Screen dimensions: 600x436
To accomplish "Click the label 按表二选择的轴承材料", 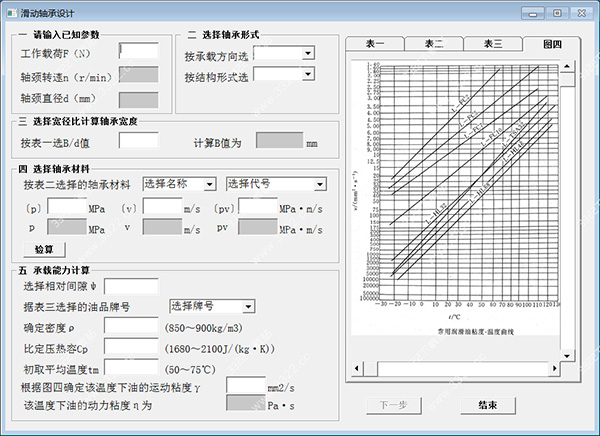I will tap(77, 185).
